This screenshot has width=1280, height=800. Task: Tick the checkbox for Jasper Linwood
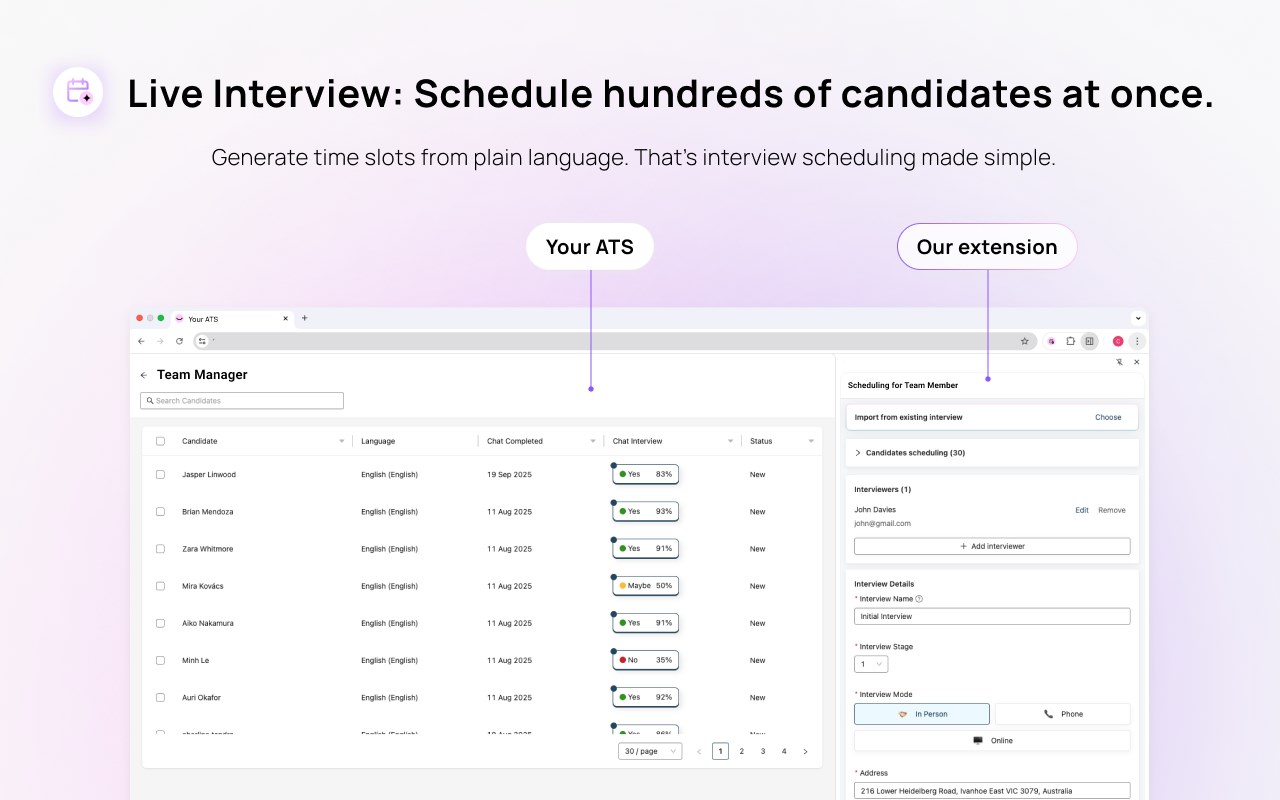(x=160, y=474)
